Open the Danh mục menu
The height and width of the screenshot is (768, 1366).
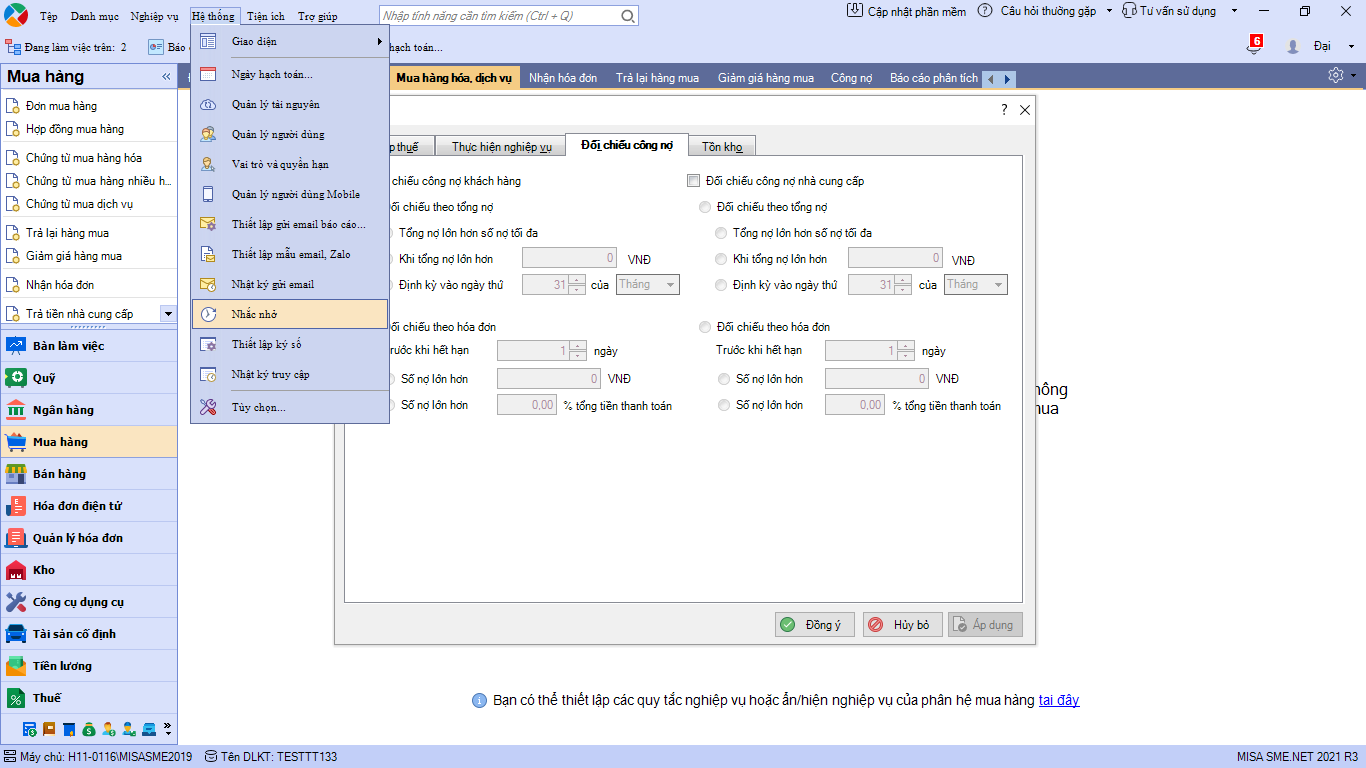click(95, 16)
